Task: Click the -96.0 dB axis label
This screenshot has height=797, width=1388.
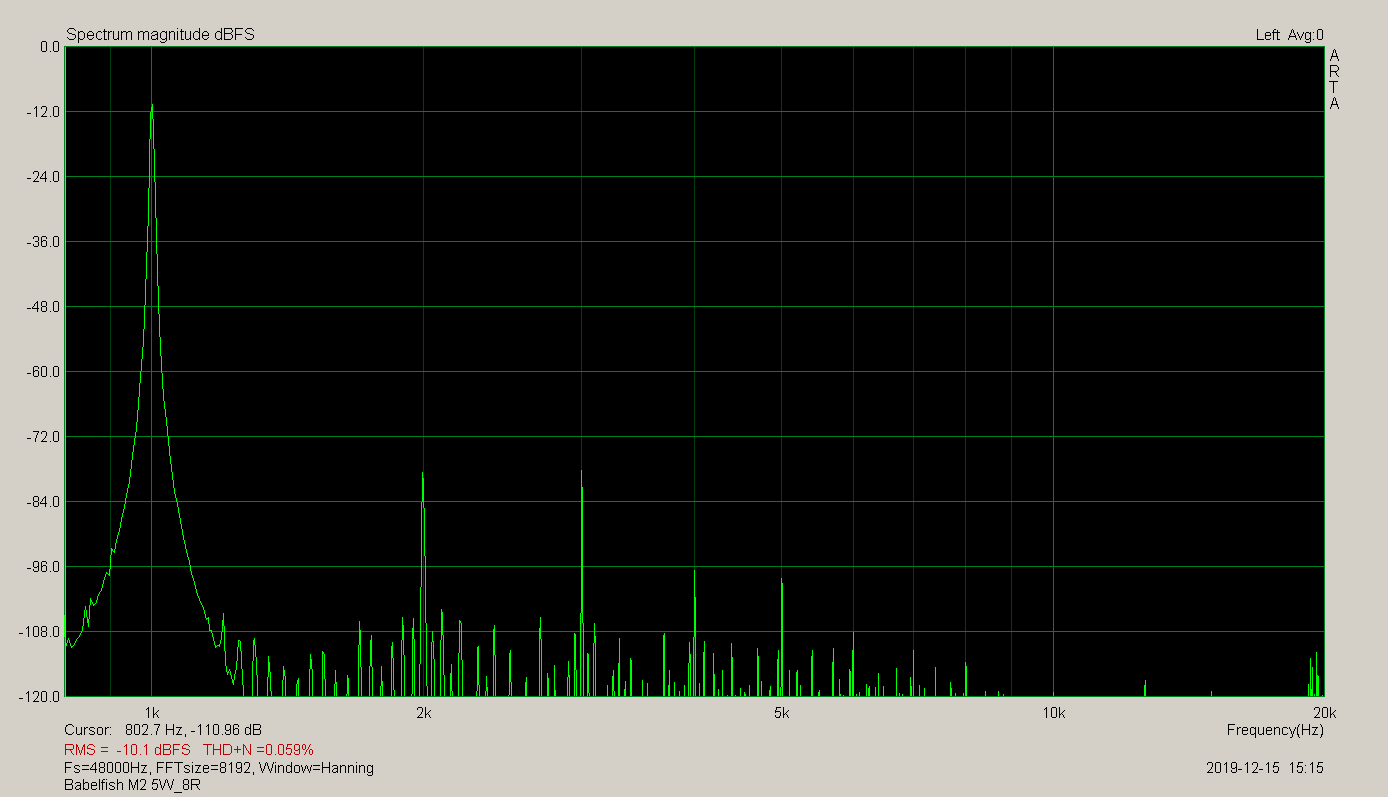Action: tap(45, 567)
